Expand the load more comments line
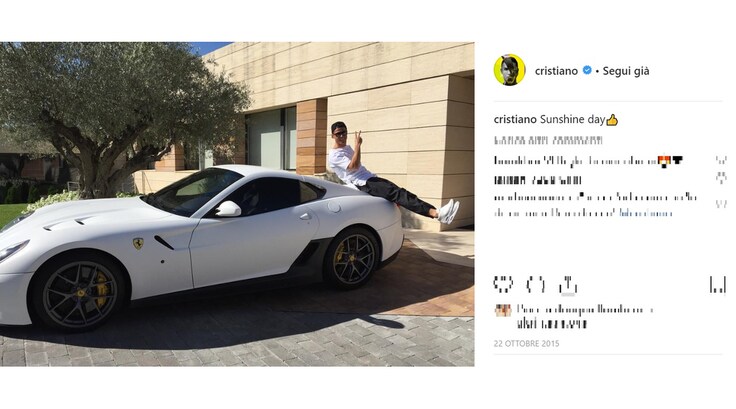The image size is (736, 409). pyautogui.click(x=548, y=140)
